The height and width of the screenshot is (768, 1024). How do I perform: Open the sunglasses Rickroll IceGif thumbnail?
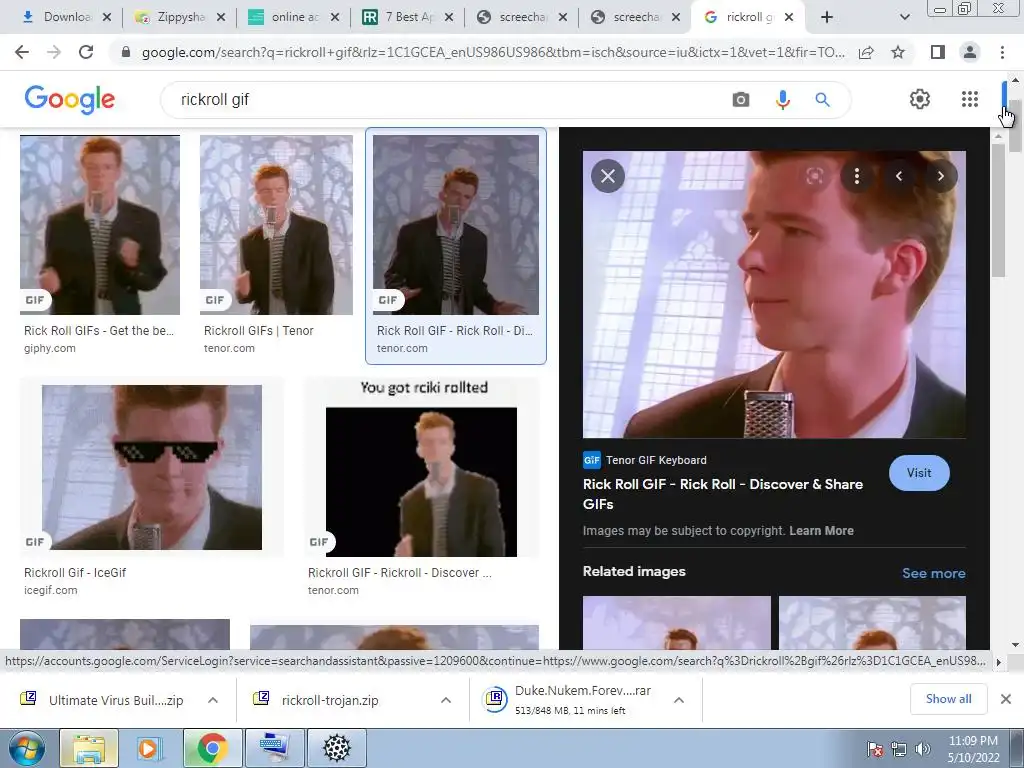tap(152, 468)
